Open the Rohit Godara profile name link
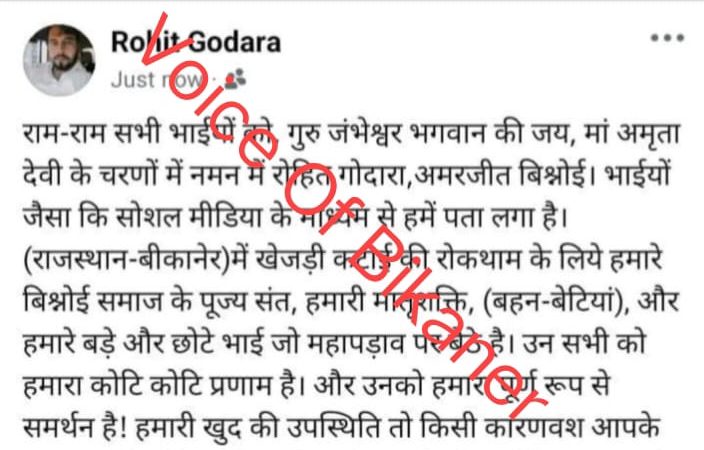This screenshot has height=450, width=704. tap(196, 43)
